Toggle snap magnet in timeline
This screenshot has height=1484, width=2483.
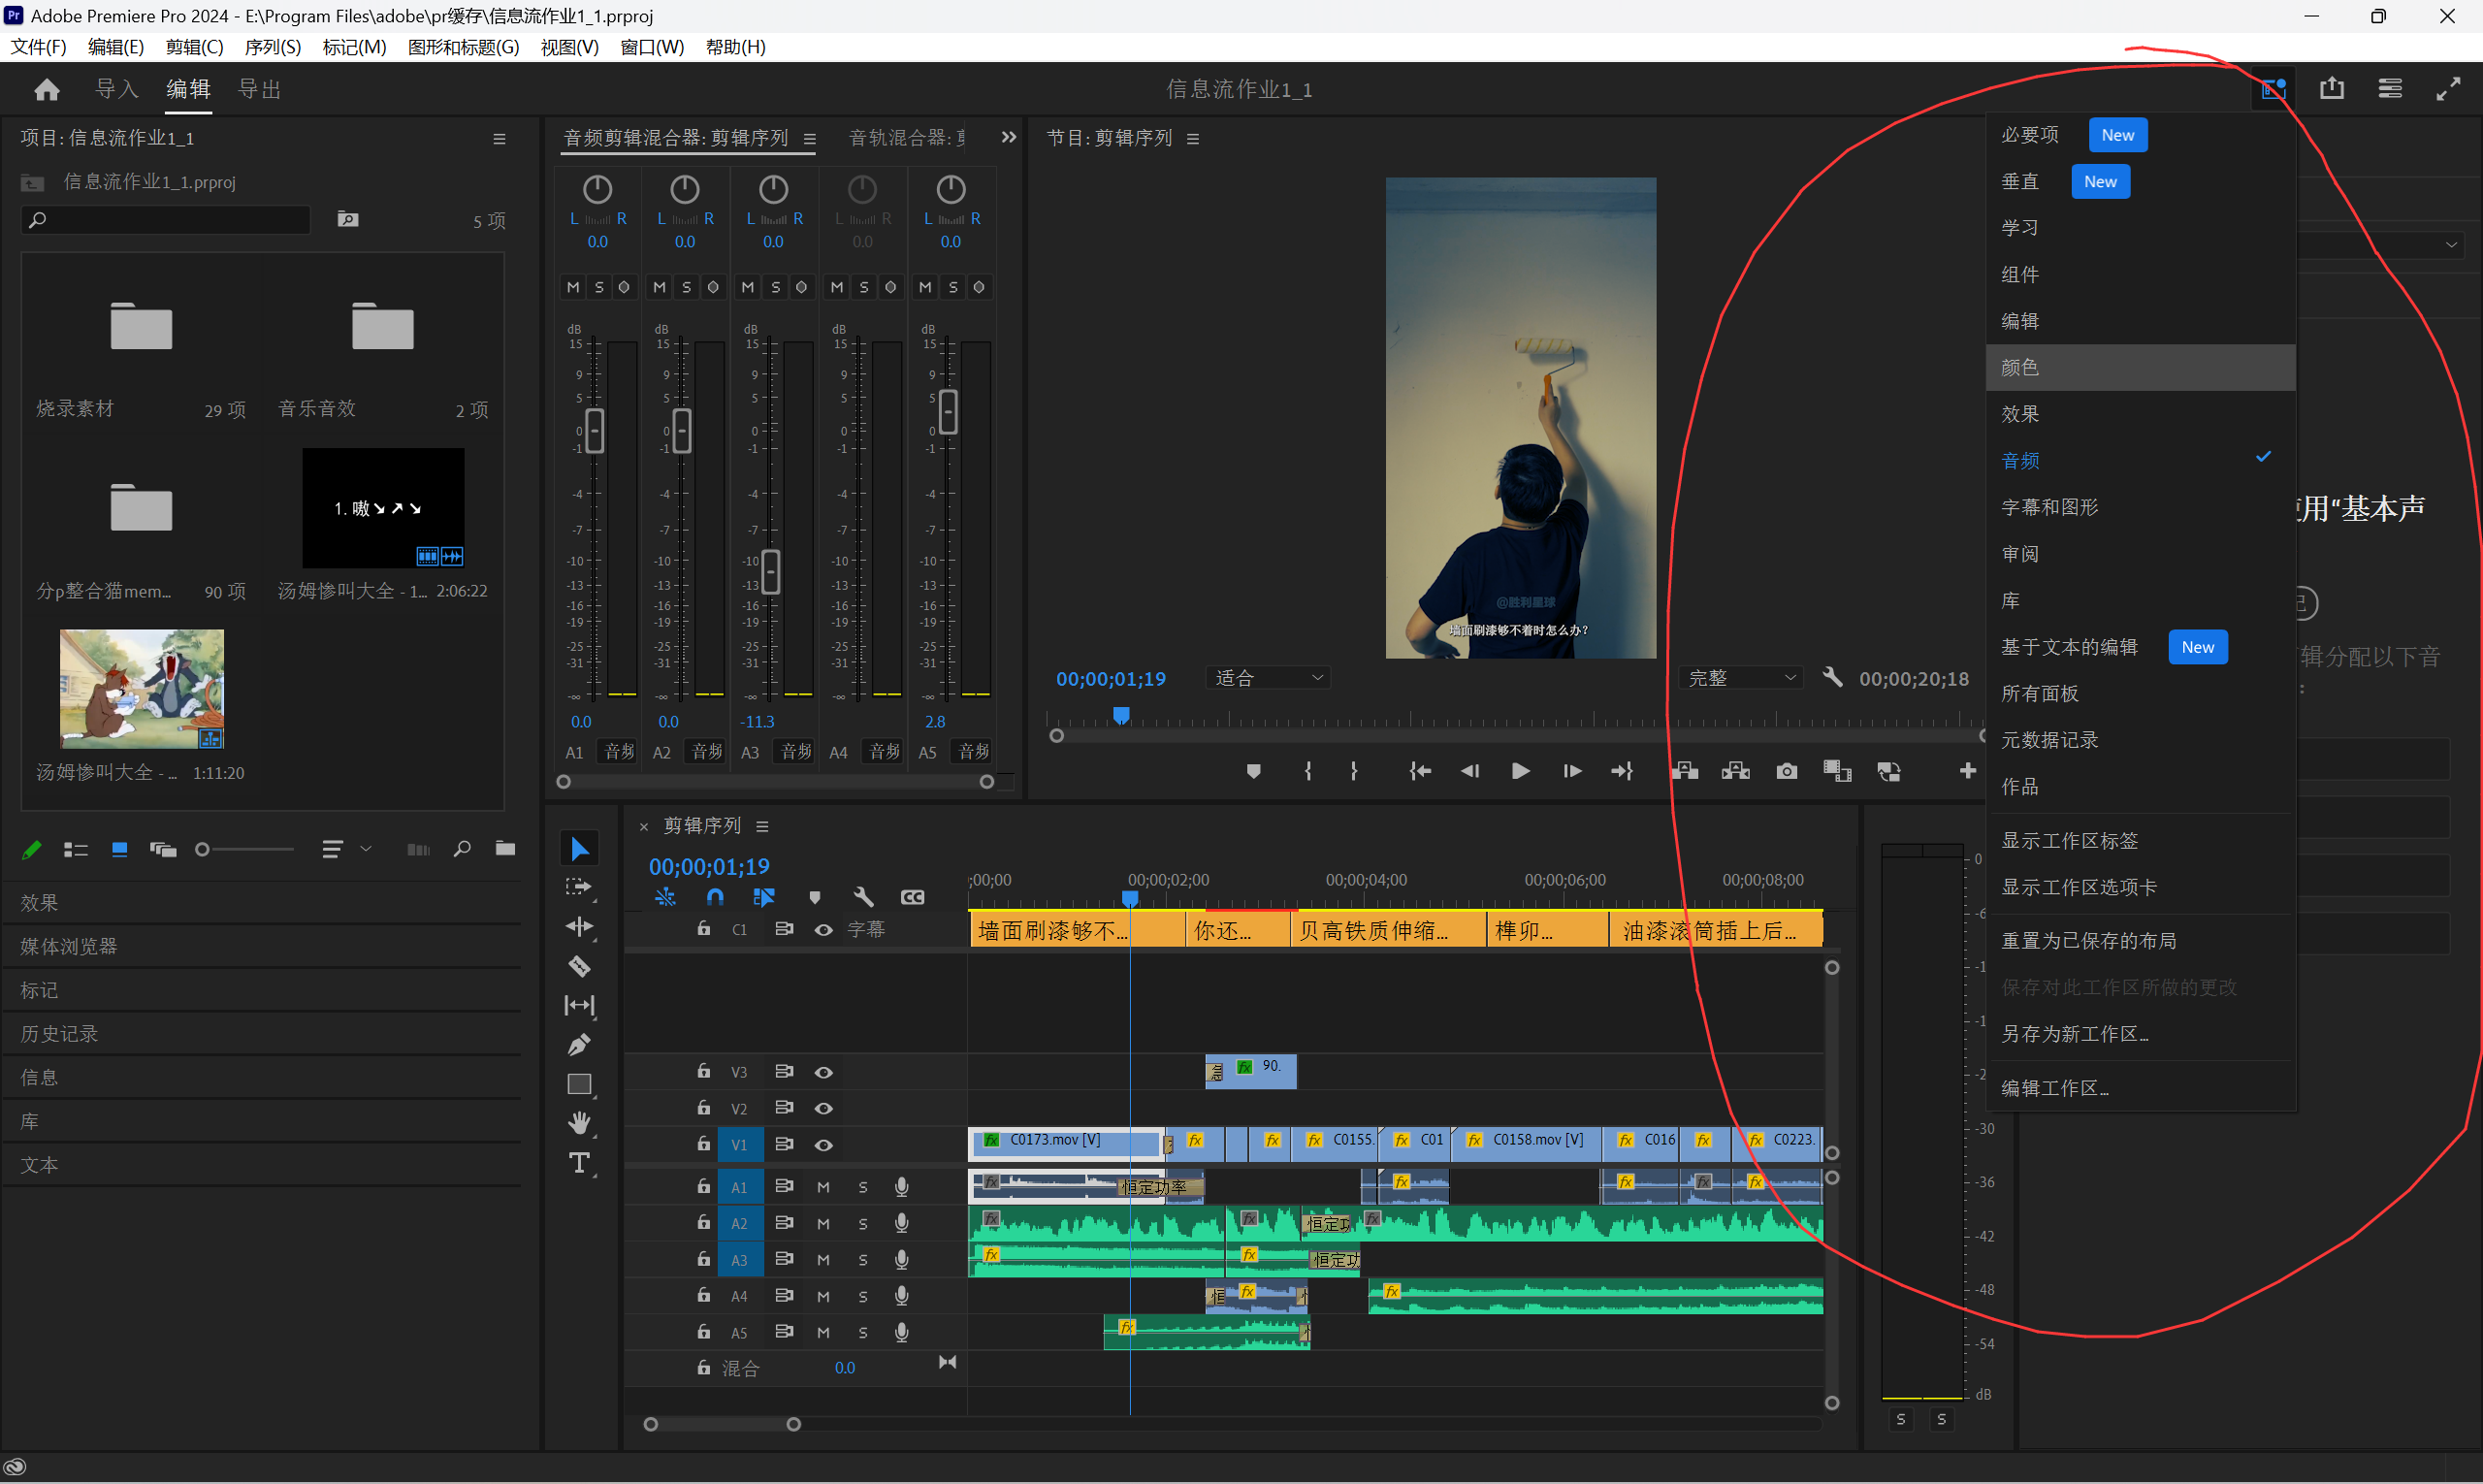[715, 897]
